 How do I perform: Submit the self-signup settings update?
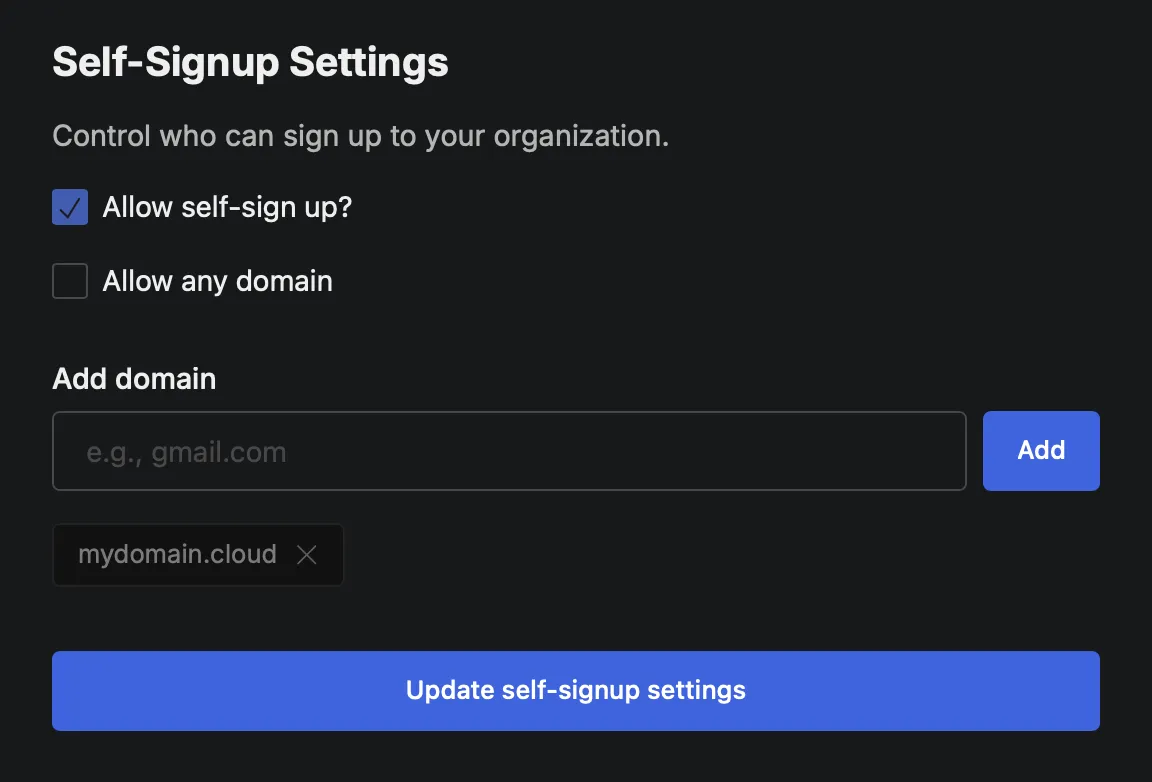(x=575, y=690)
